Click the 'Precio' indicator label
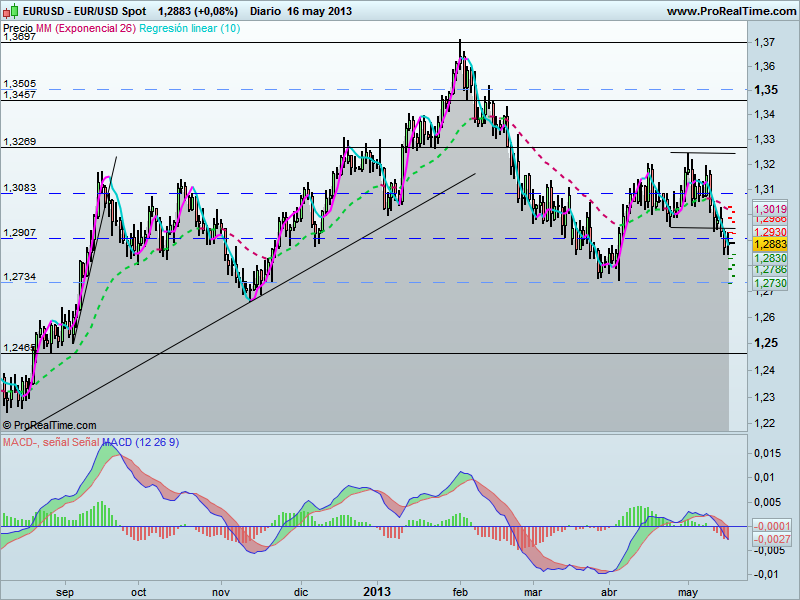The height and width of the screenshot is (600, 800). (18, 28)
